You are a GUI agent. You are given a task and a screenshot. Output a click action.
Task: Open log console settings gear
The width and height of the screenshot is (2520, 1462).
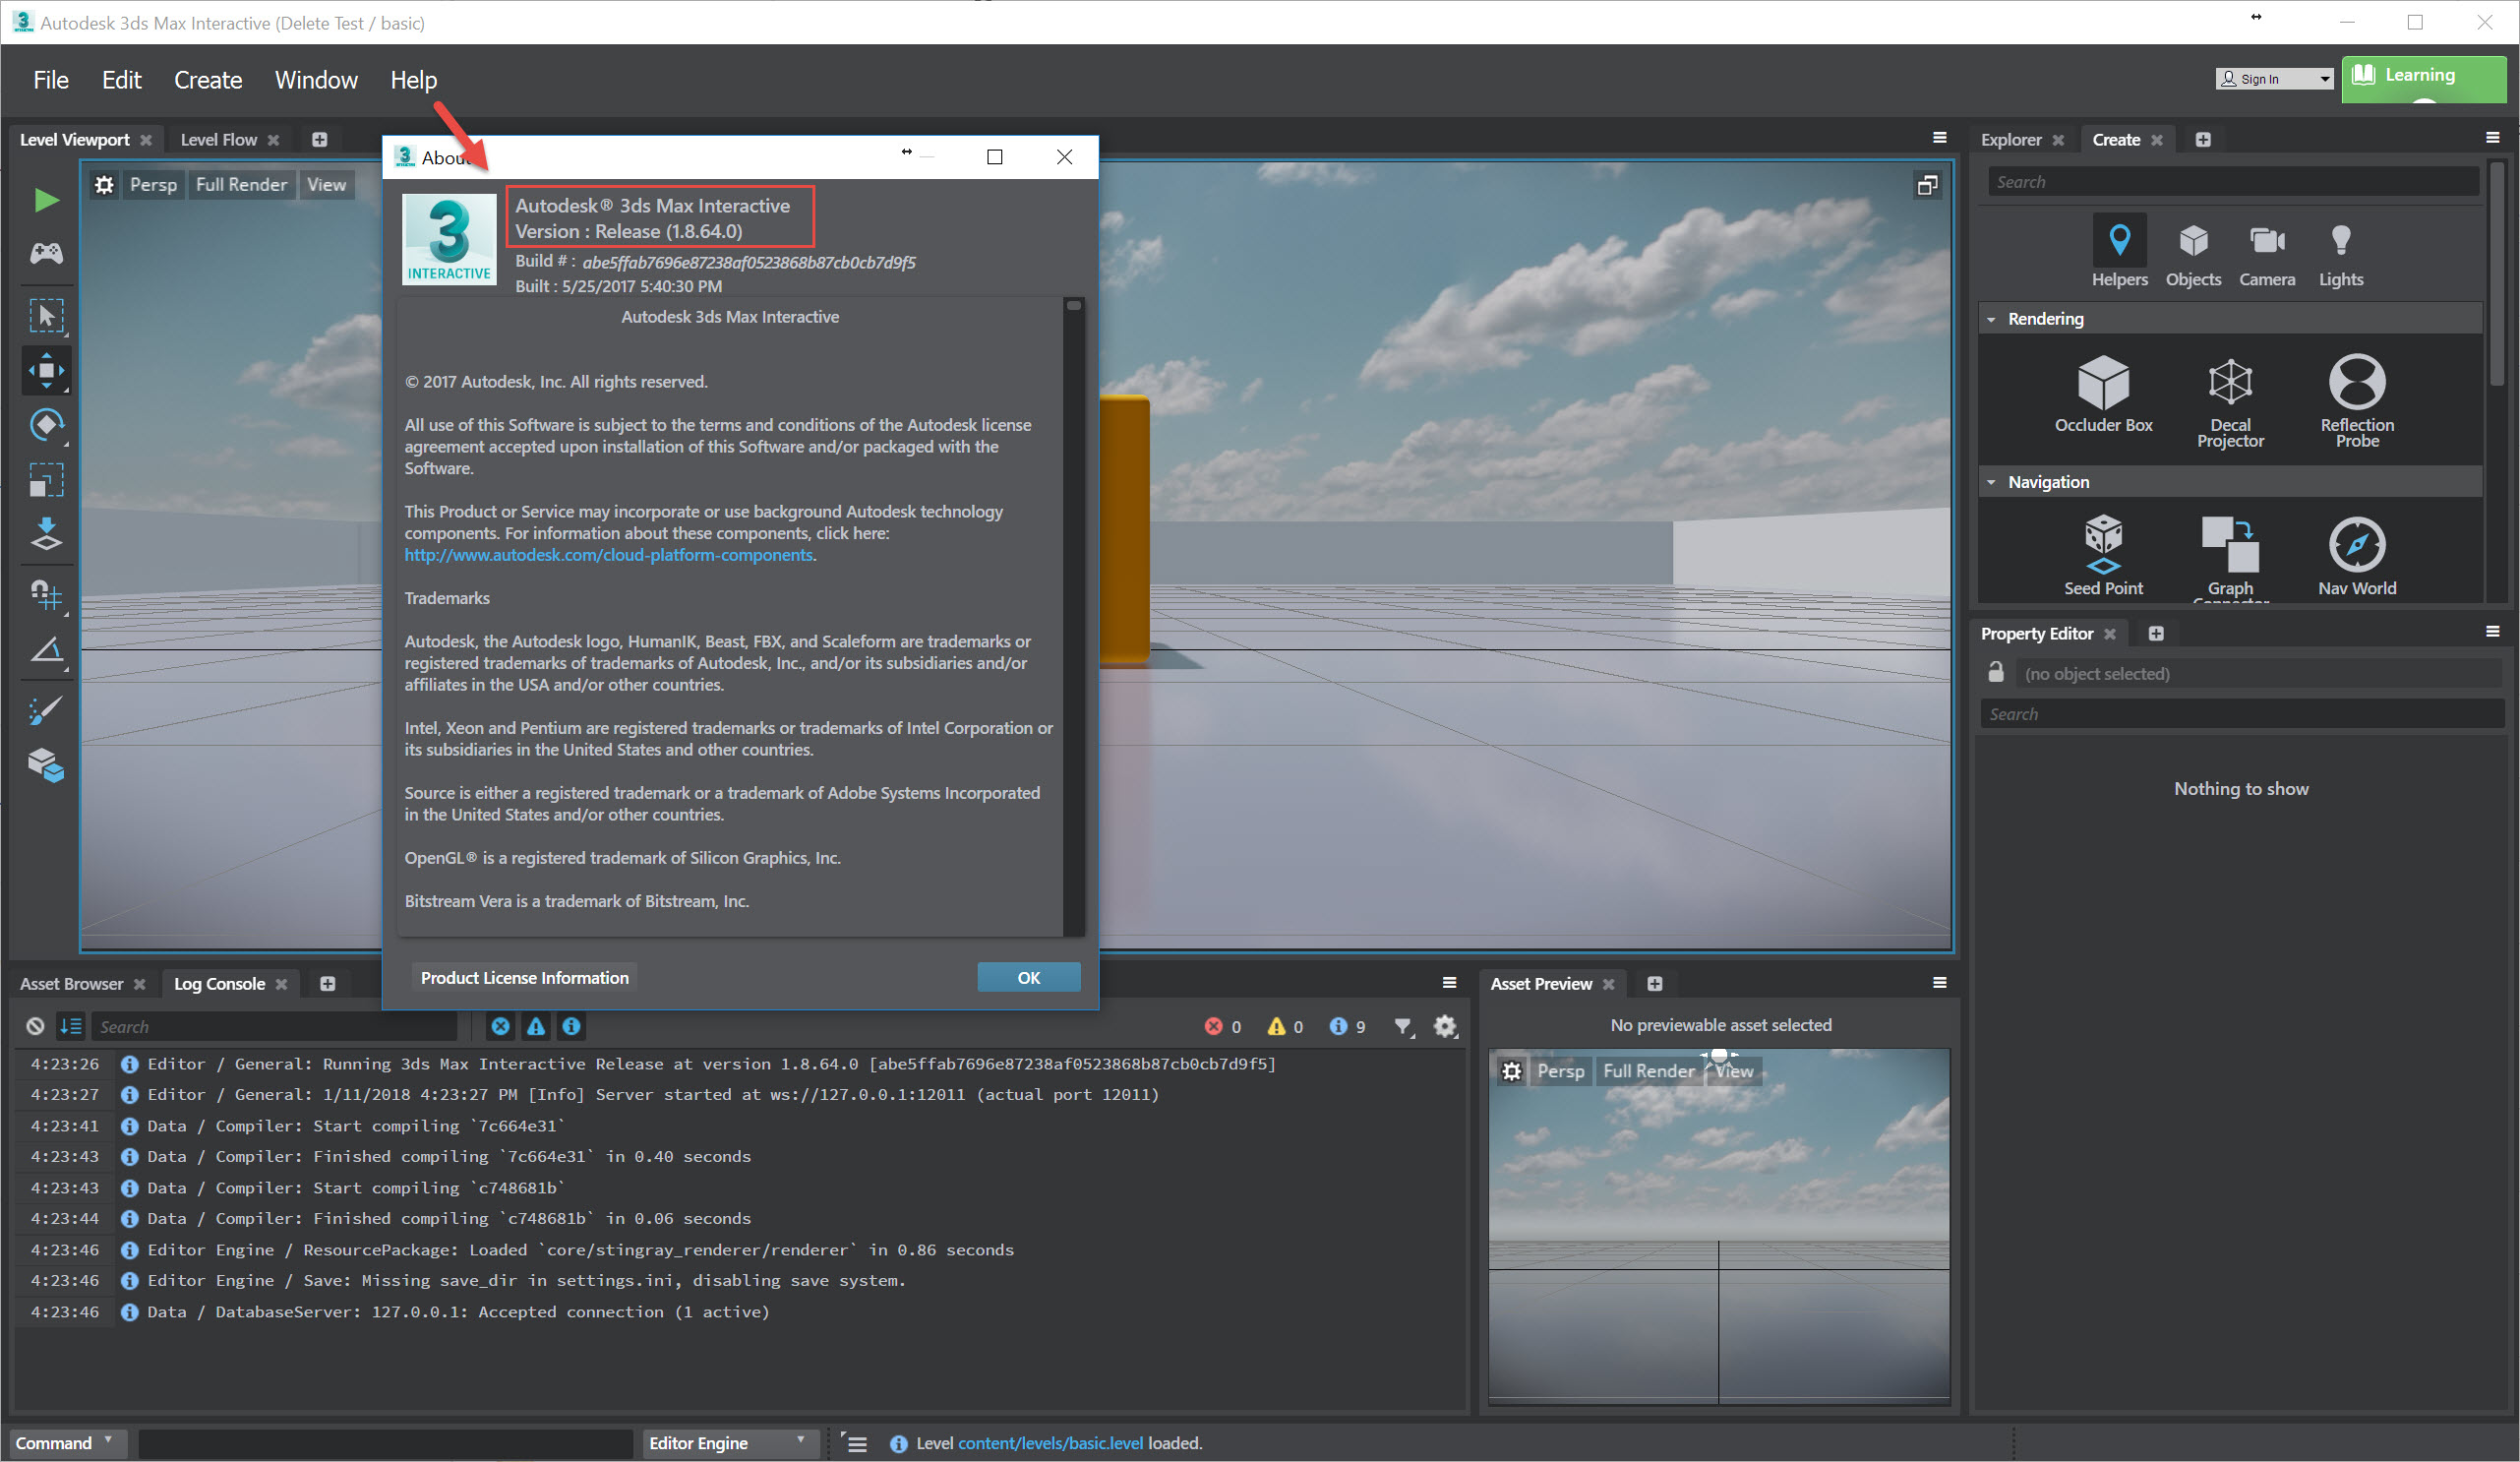1445,1026
